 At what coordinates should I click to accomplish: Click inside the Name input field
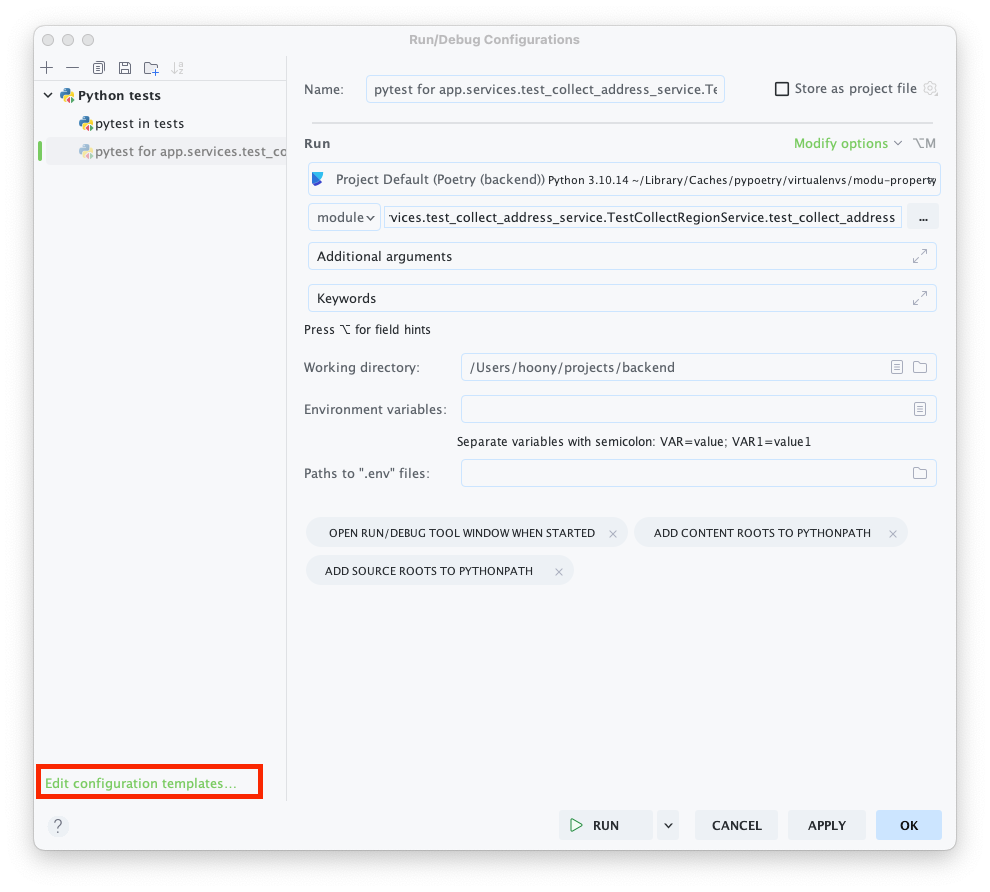545,88
